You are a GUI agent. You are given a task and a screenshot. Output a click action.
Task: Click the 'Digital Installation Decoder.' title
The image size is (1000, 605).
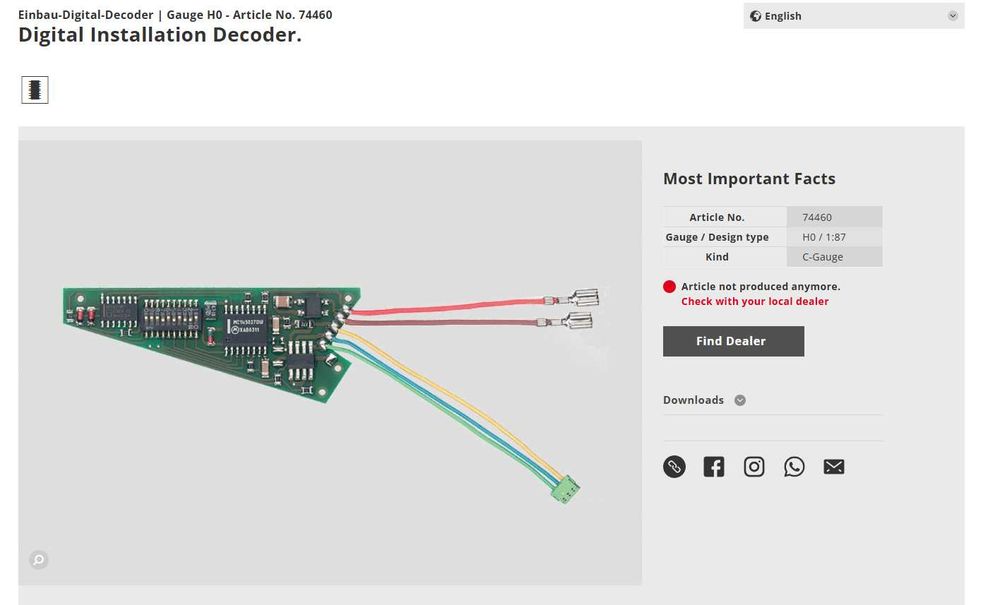(x=160, y=34)
